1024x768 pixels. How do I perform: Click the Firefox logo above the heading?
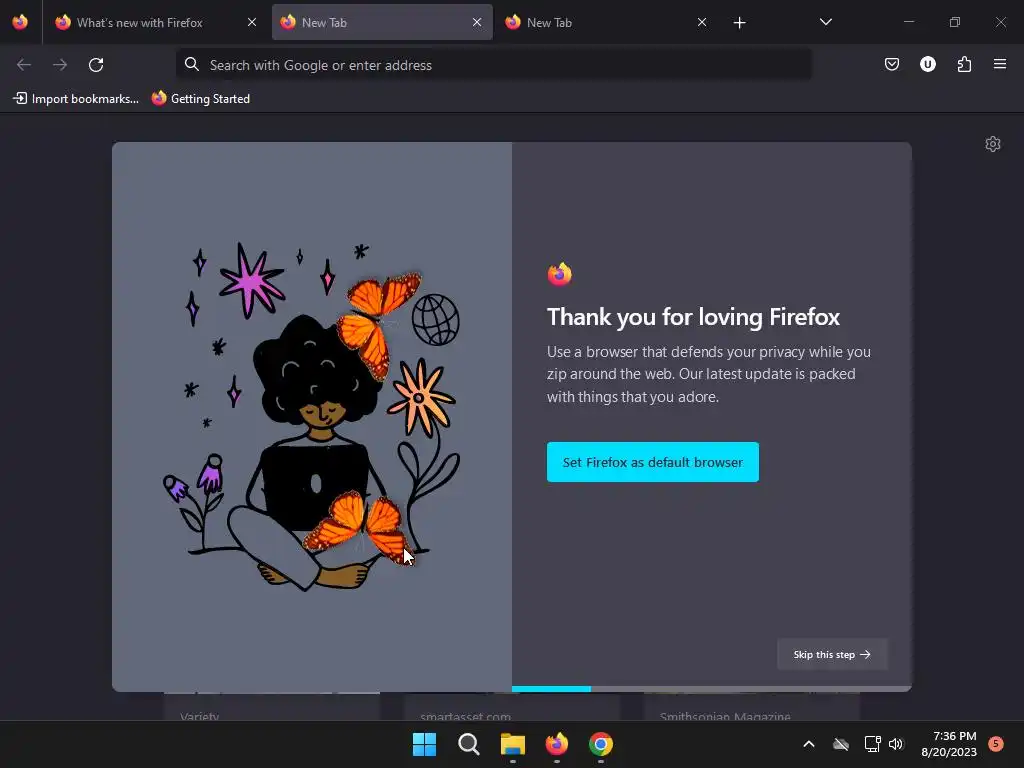560,274
